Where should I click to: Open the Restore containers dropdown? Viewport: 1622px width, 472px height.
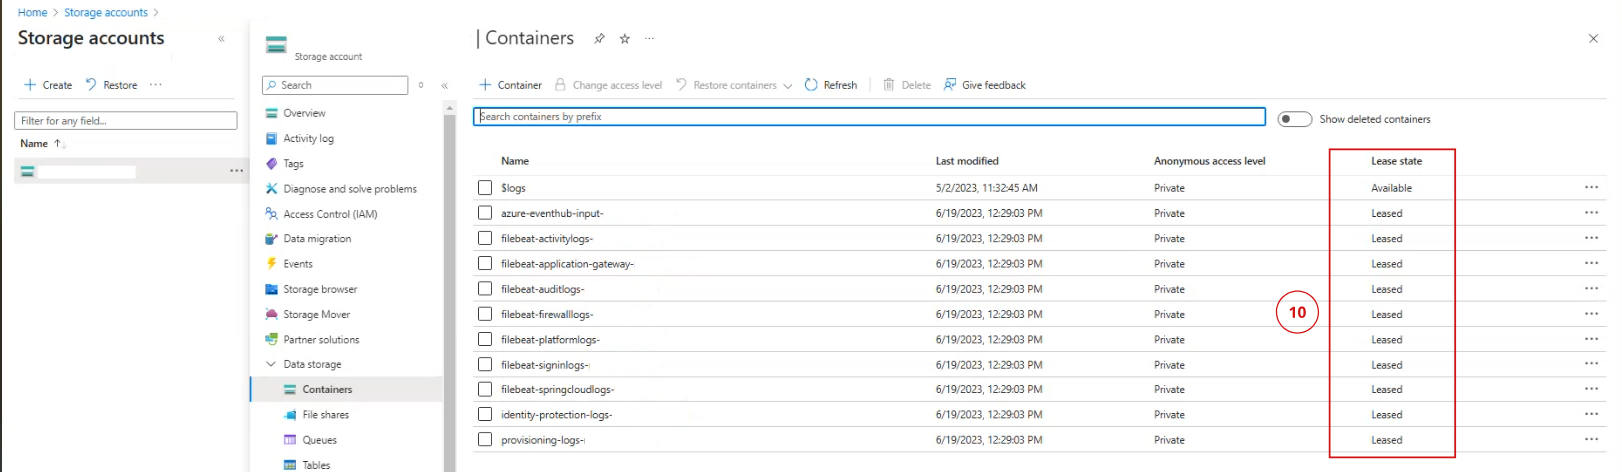pyautogui.click(x=735, y=85)
